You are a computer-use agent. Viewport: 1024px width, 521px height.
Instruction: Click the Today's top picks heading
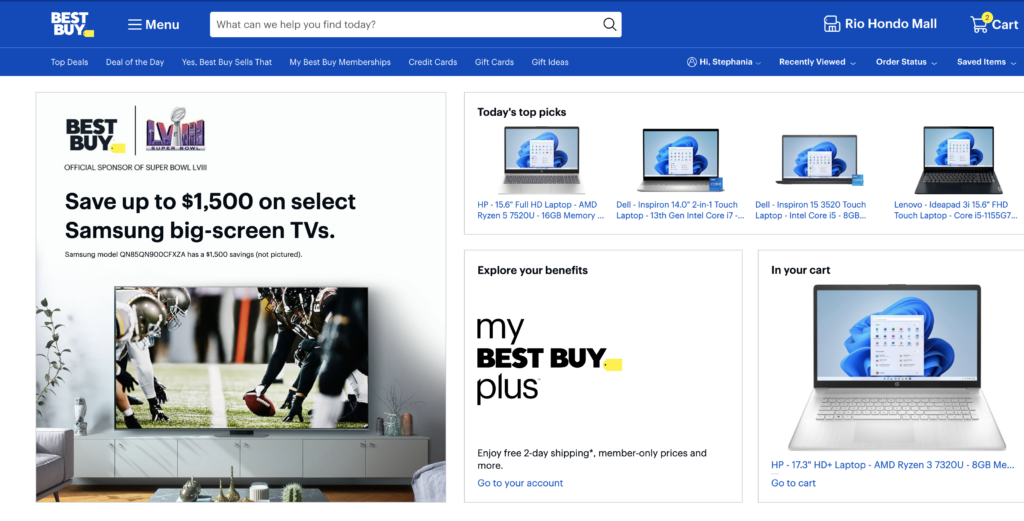(x=521, y=112)
